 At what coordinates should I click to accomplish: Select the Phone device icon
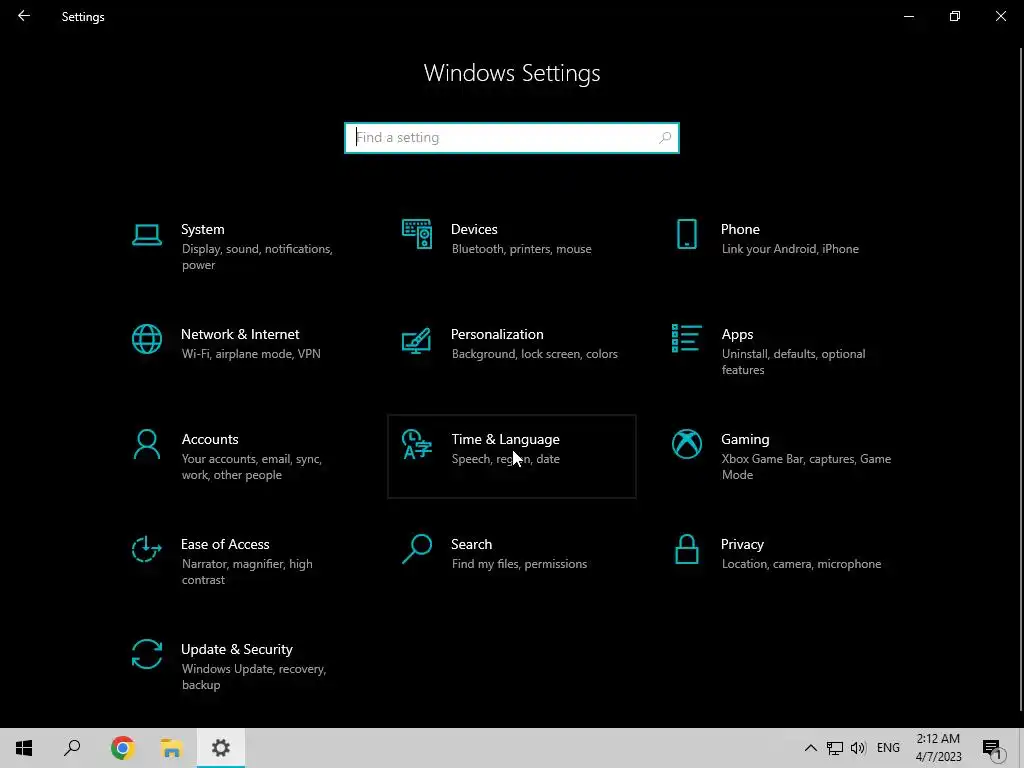pyautogui.click(x=686, y=234)
